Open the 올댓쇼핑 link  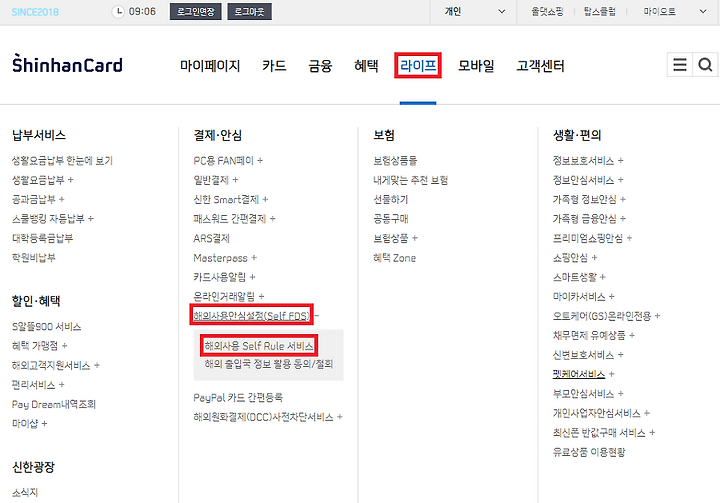tap(547, 11)
